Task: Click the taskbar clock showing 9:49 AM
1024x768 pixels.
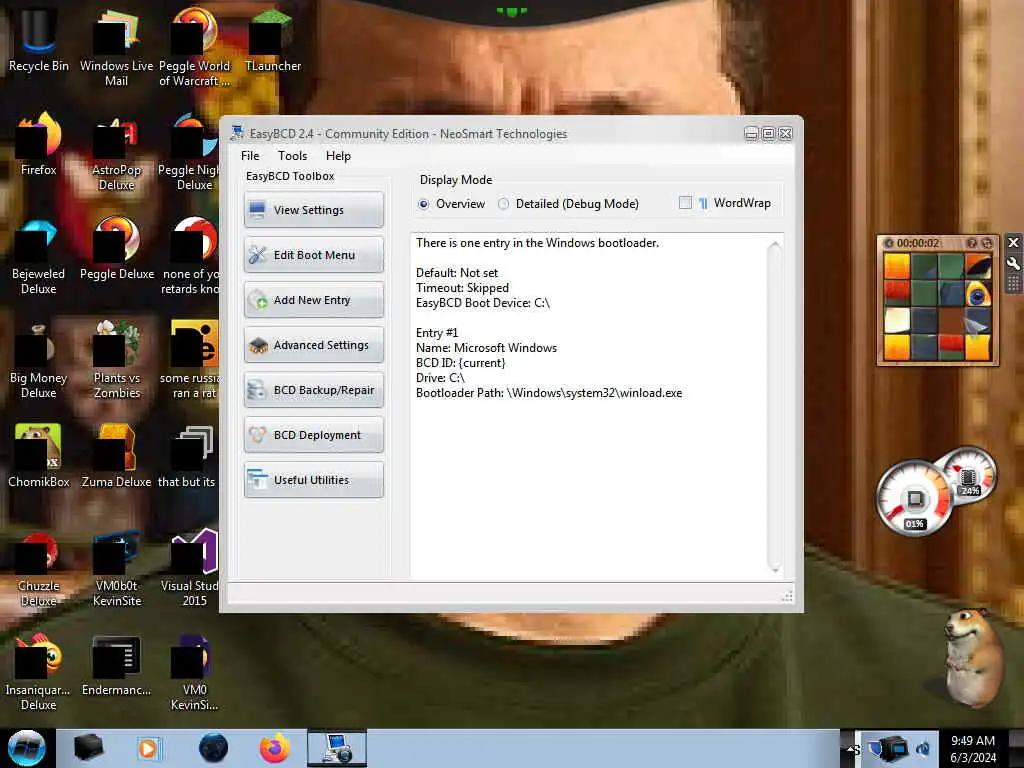Action: tap(973, 748)
